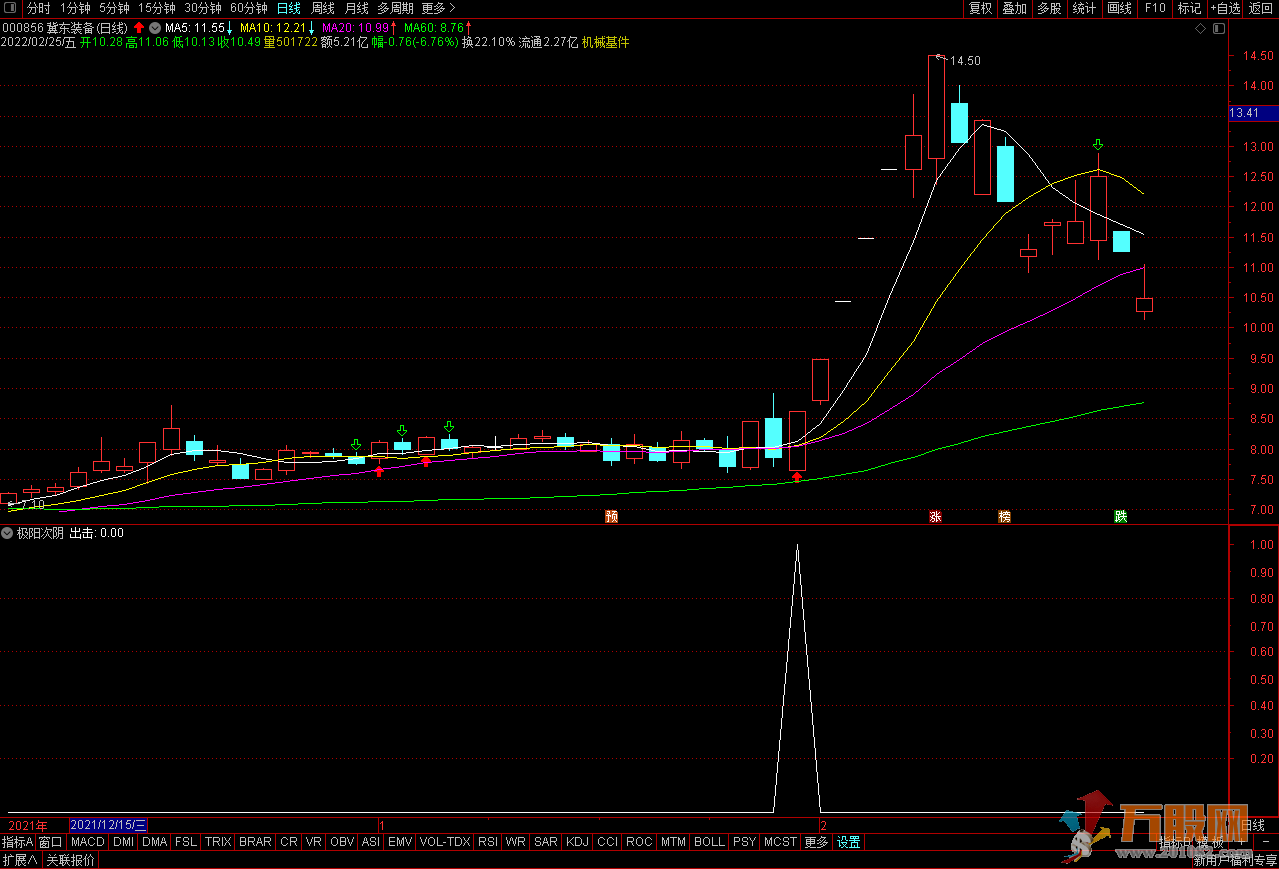Image resolution: width=1279 pixels, height=869 pixels.
Task: Select the RSI indicator tab
Action: click(488, 842)
